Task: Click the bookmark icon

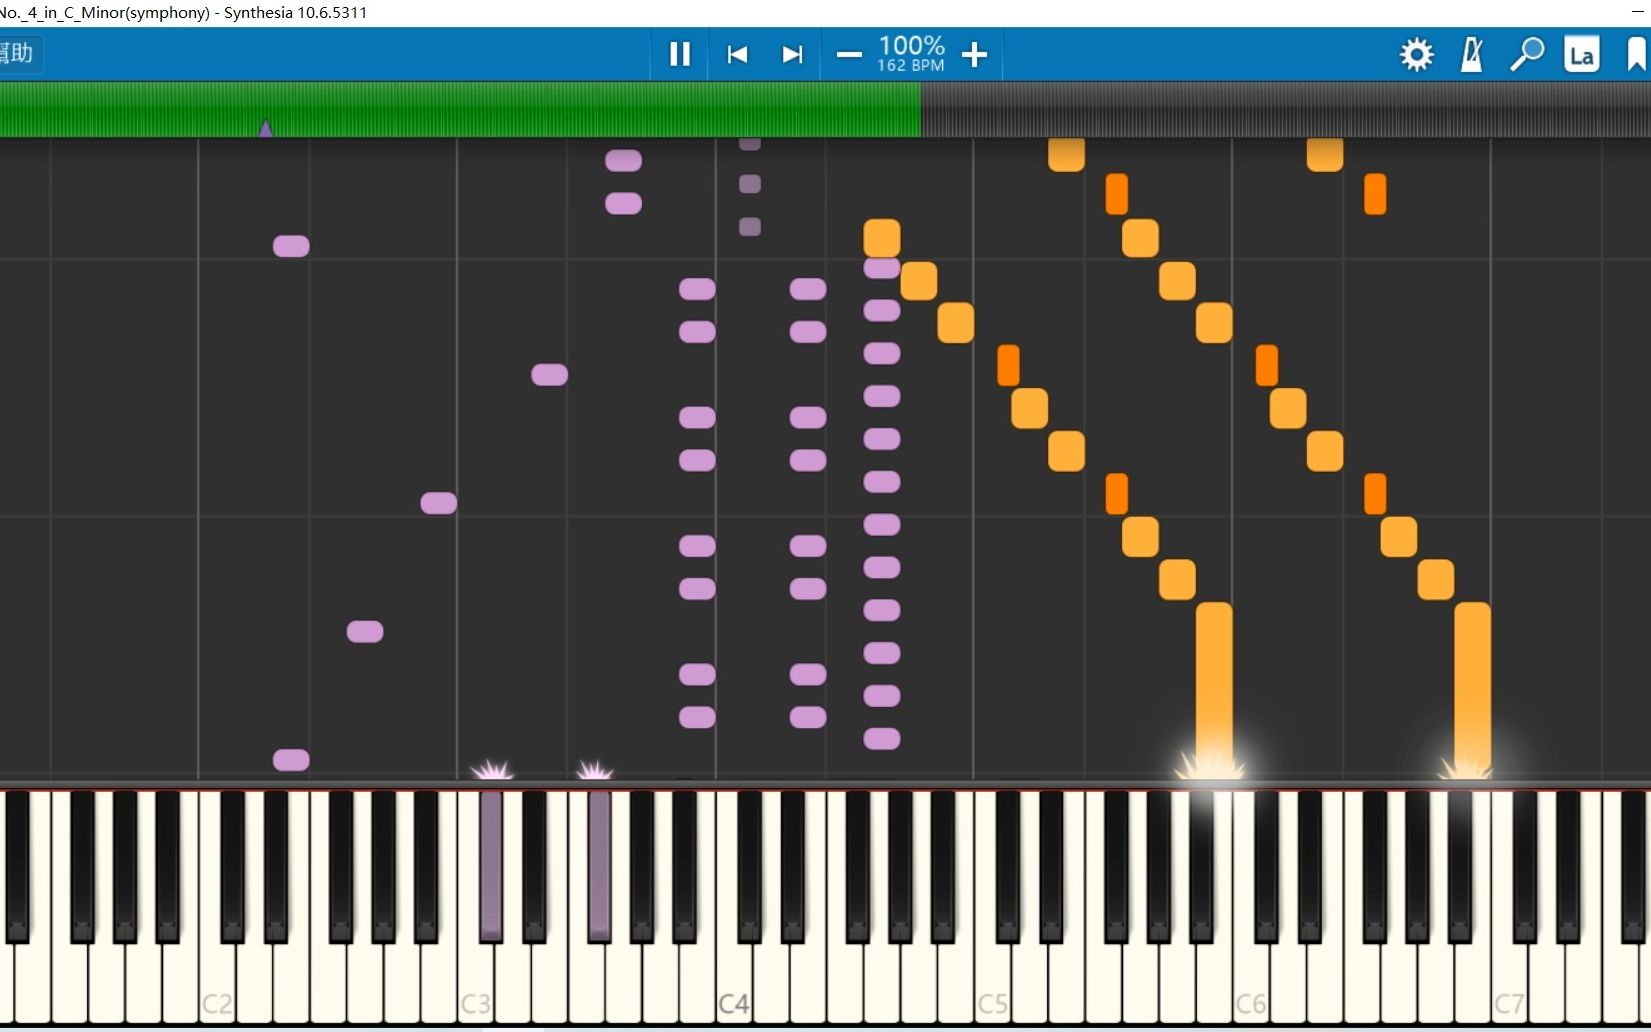Action: click(x=1636, y=54)
